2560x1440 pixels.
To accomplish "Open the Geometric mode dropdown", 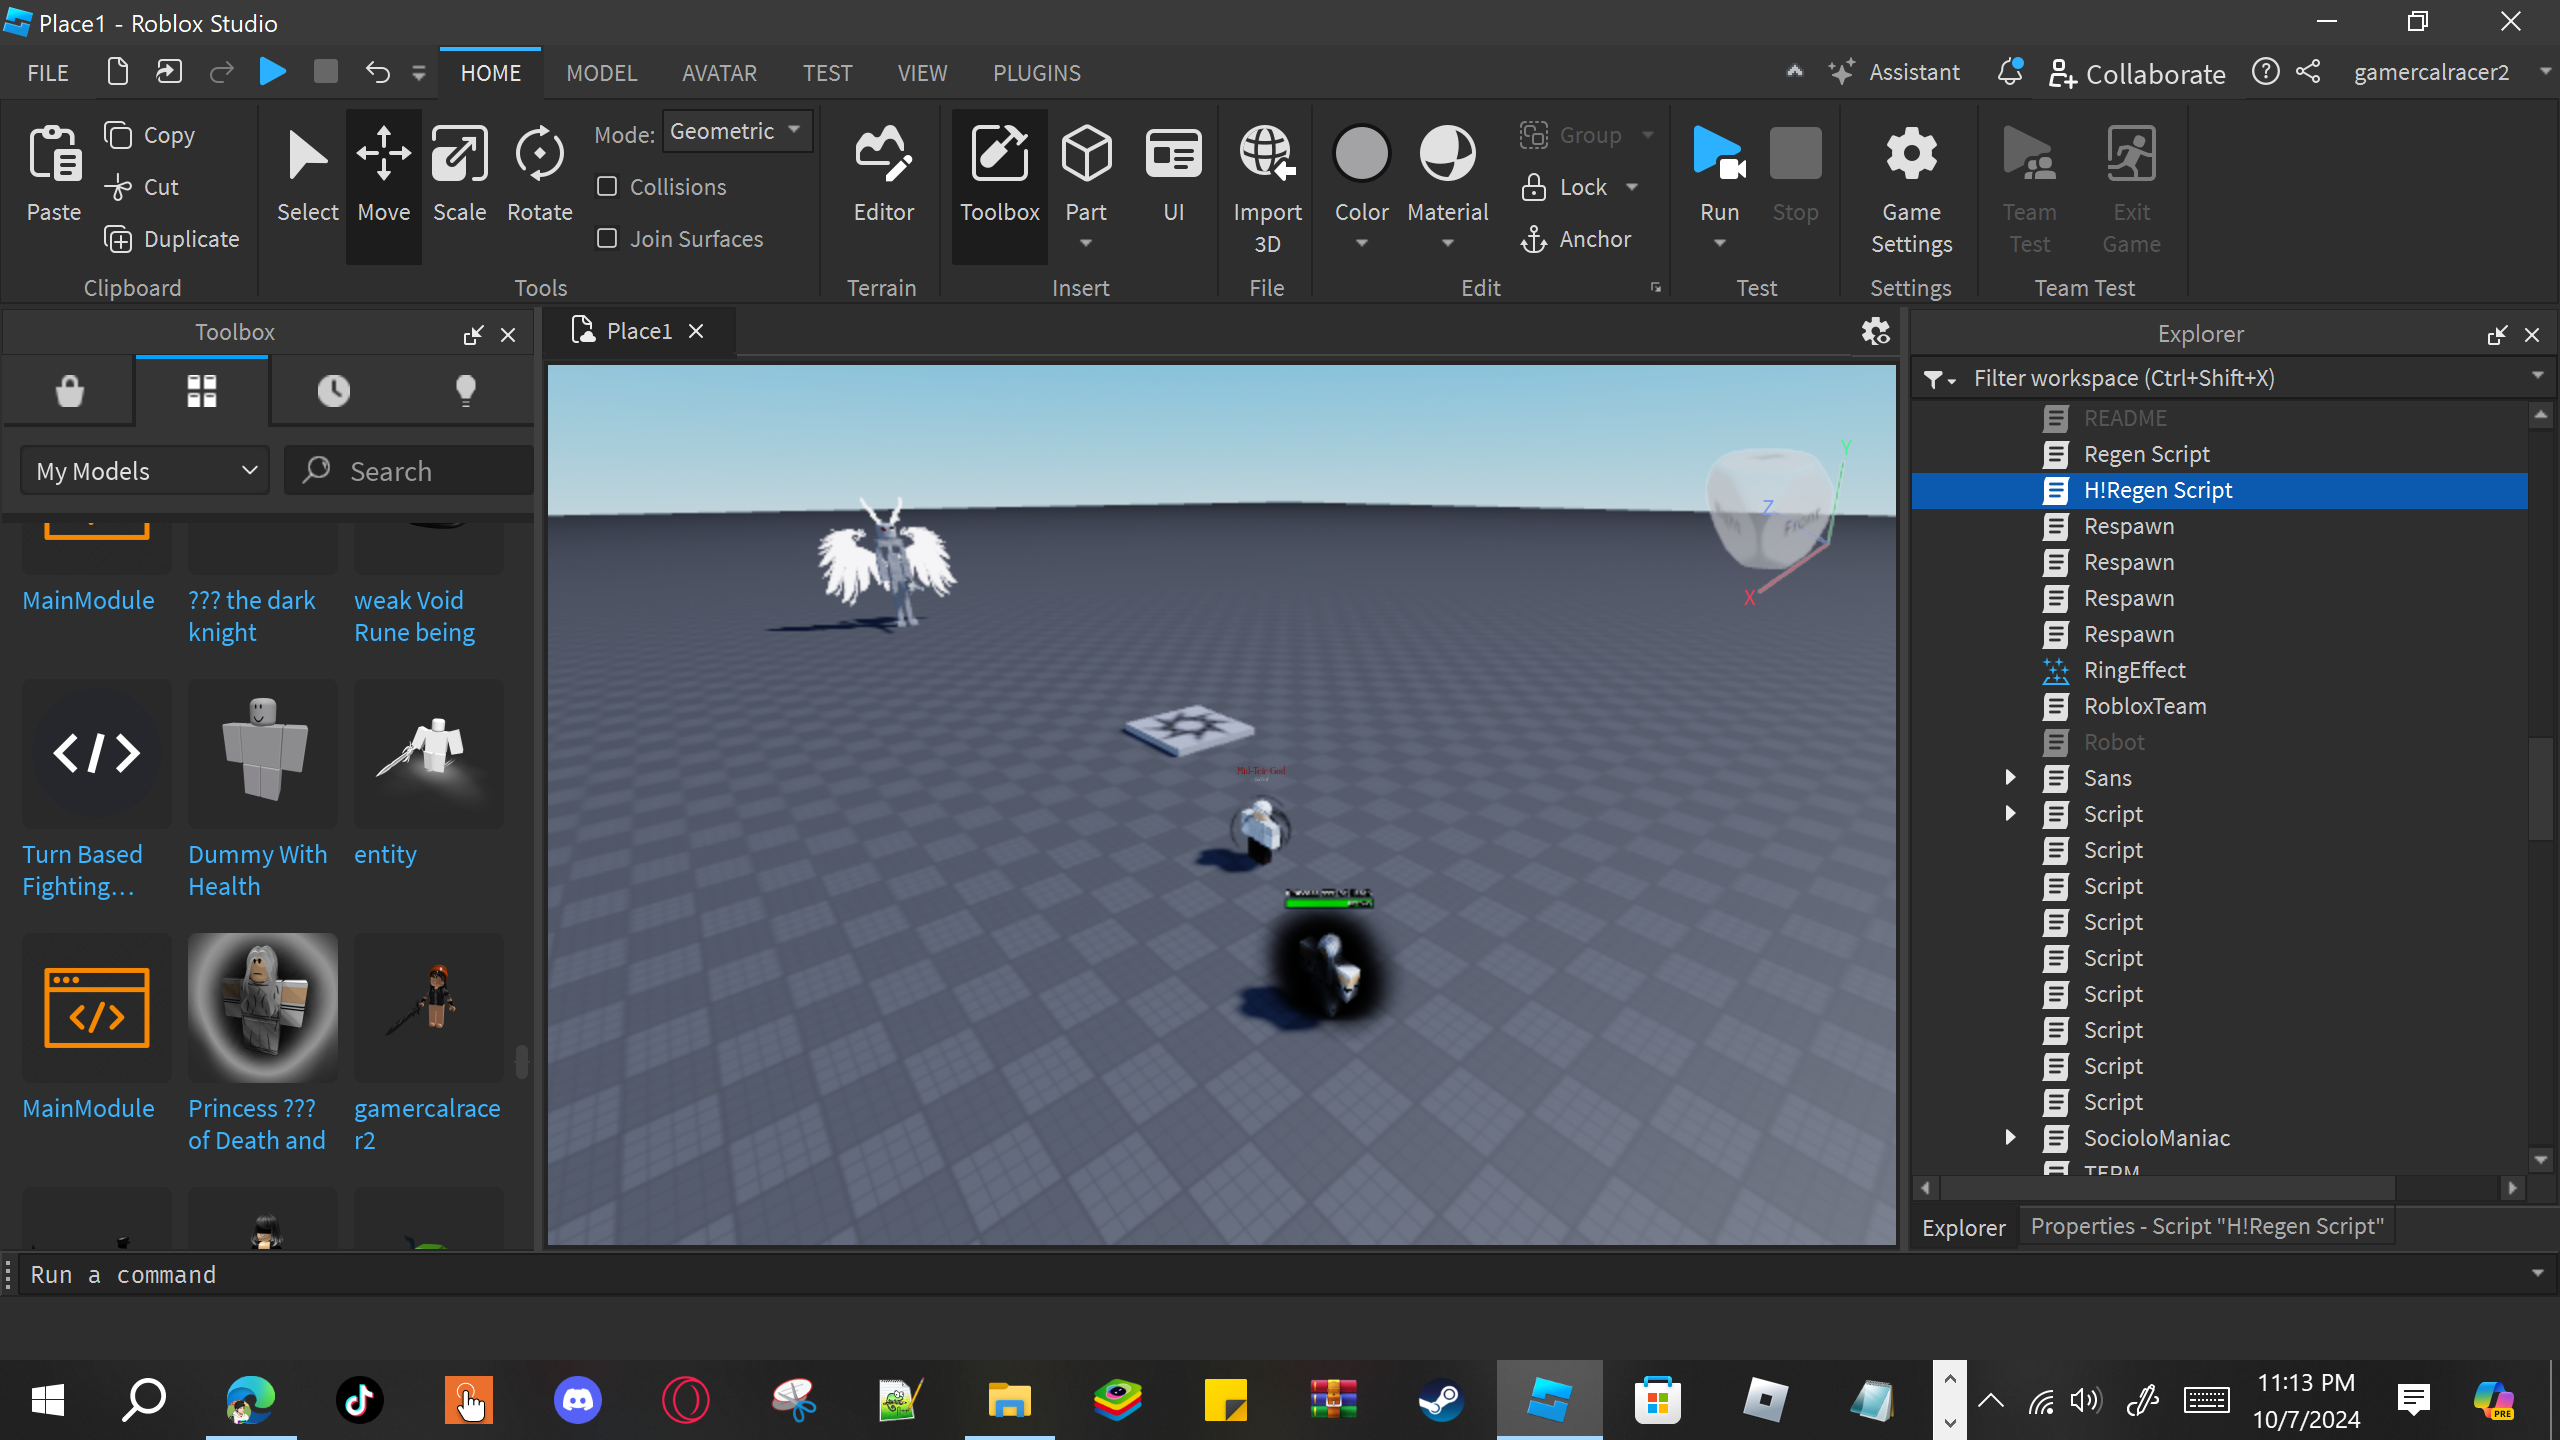I will tap(736, 132).
